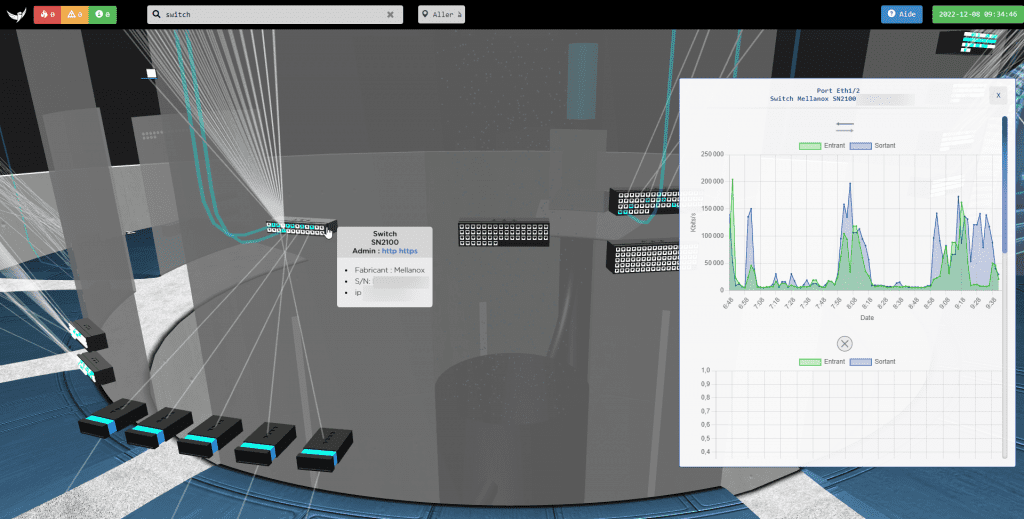This screenshot has height=519, width=1024.
Task: Click the magnifier icon in the search bar
Action: click(157, 14)
